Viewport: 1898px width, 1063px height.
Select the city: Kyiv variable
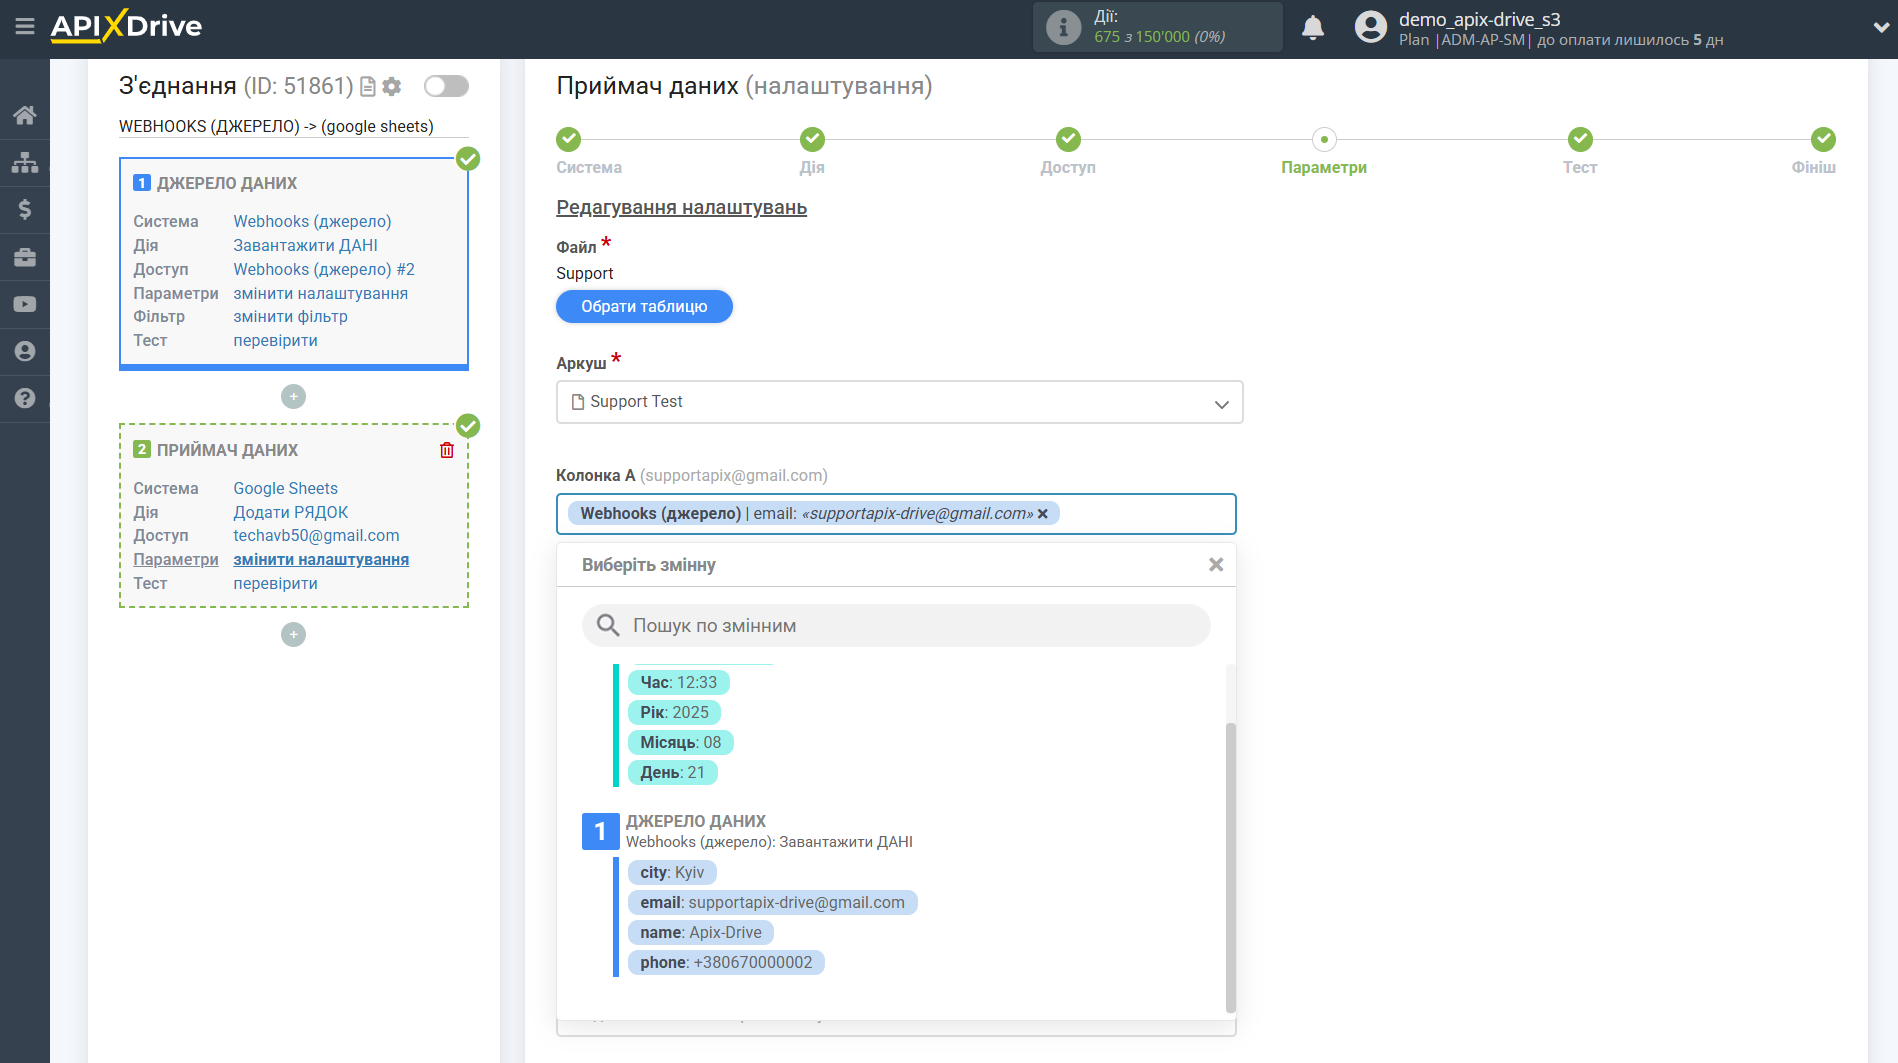672,873
